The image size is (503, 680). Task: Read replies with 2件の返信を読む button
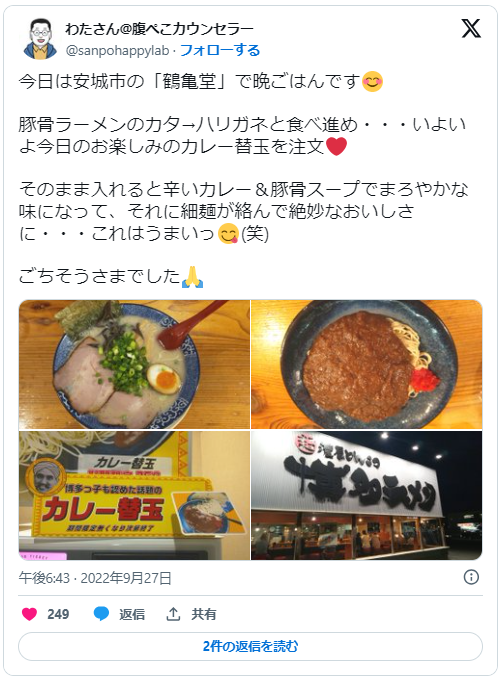click(250, 646)
